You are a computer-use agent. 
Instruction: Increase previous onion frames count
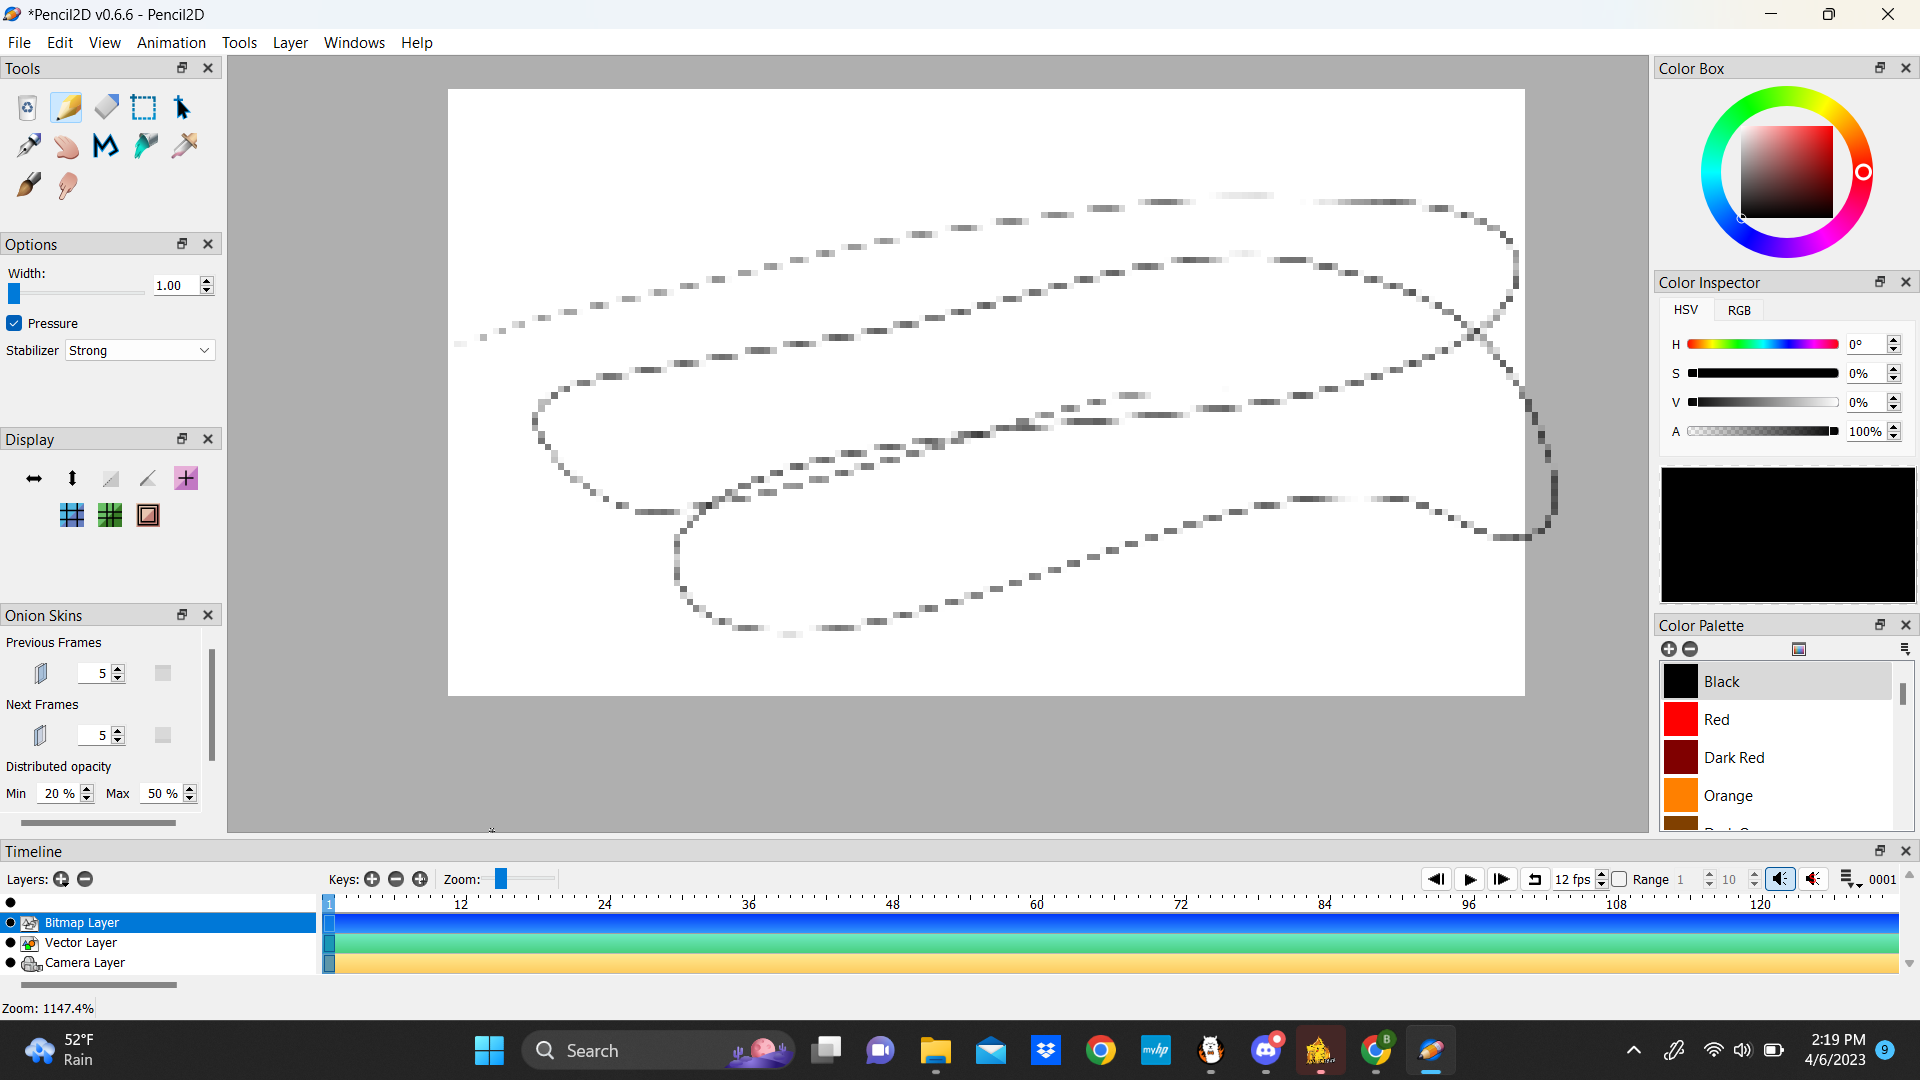coord(118,668)
